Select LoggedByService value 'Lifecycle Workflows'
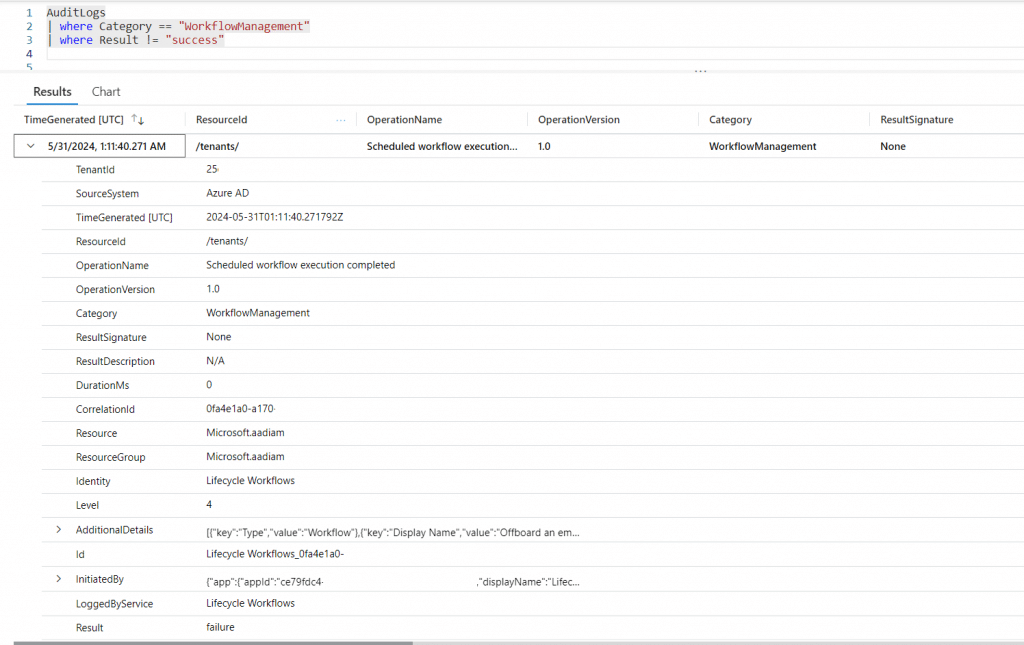This screenshot has height=645, width=1024. (x=250, y=603)
